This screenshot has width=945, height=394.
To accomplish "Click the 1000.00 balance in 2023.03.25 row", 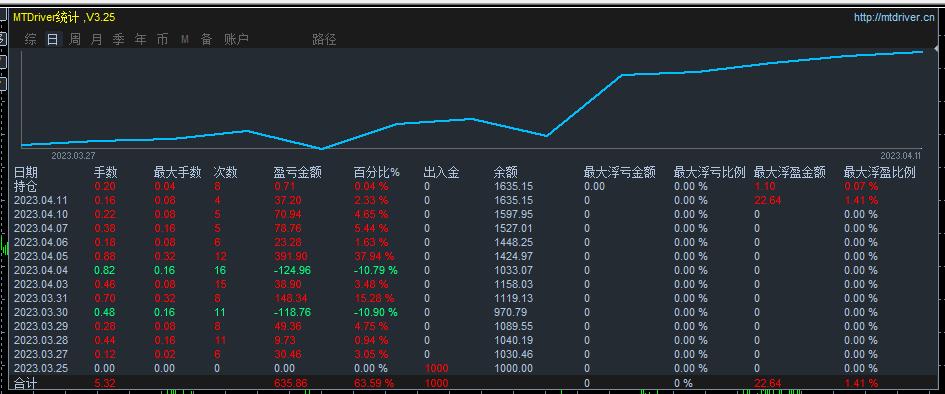I will coord(513,368).
